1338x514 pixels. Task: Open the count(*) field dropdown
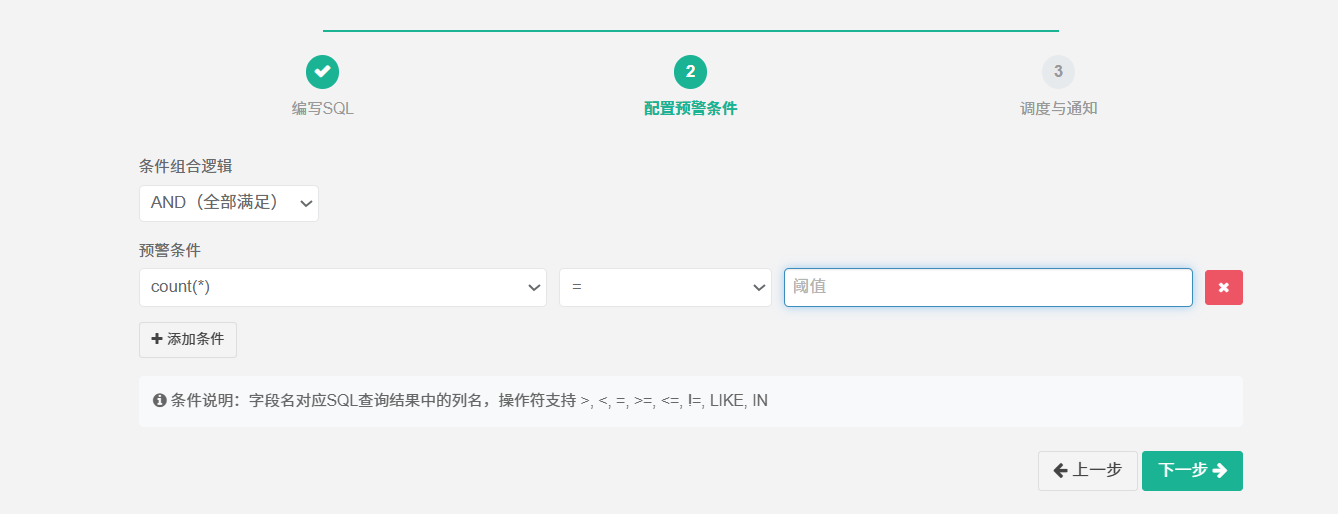pyautogui.click(x=343, y=287)
